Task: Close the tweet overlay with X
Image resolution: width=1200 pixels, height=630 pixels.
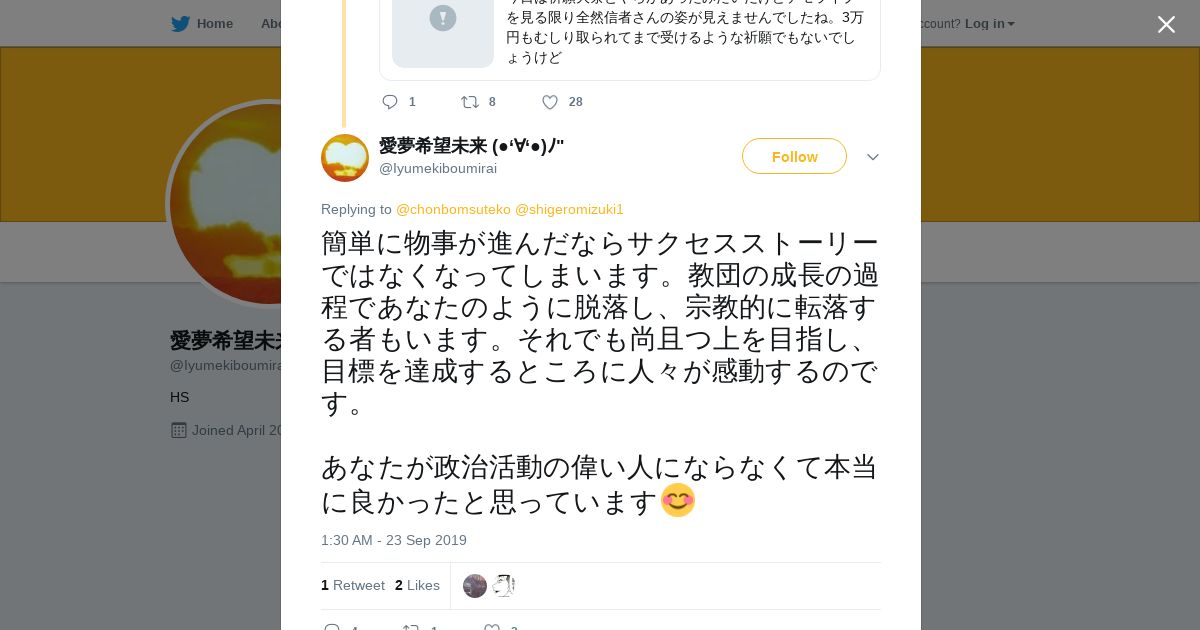Action: click(1166, 24)
